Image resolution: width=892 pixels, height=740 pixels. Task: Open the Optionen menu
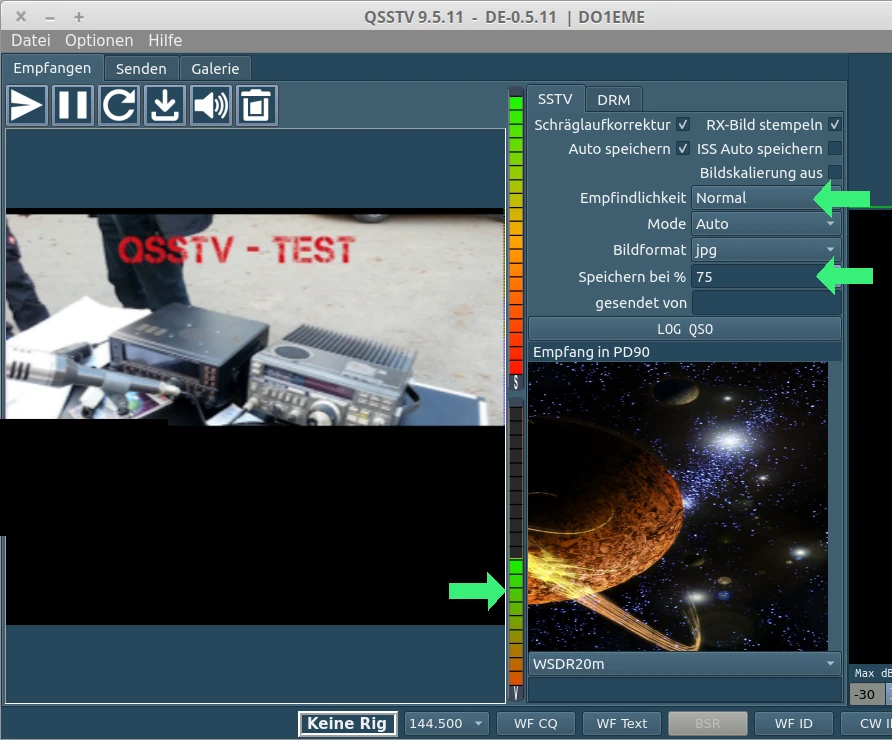coord(99,40)
